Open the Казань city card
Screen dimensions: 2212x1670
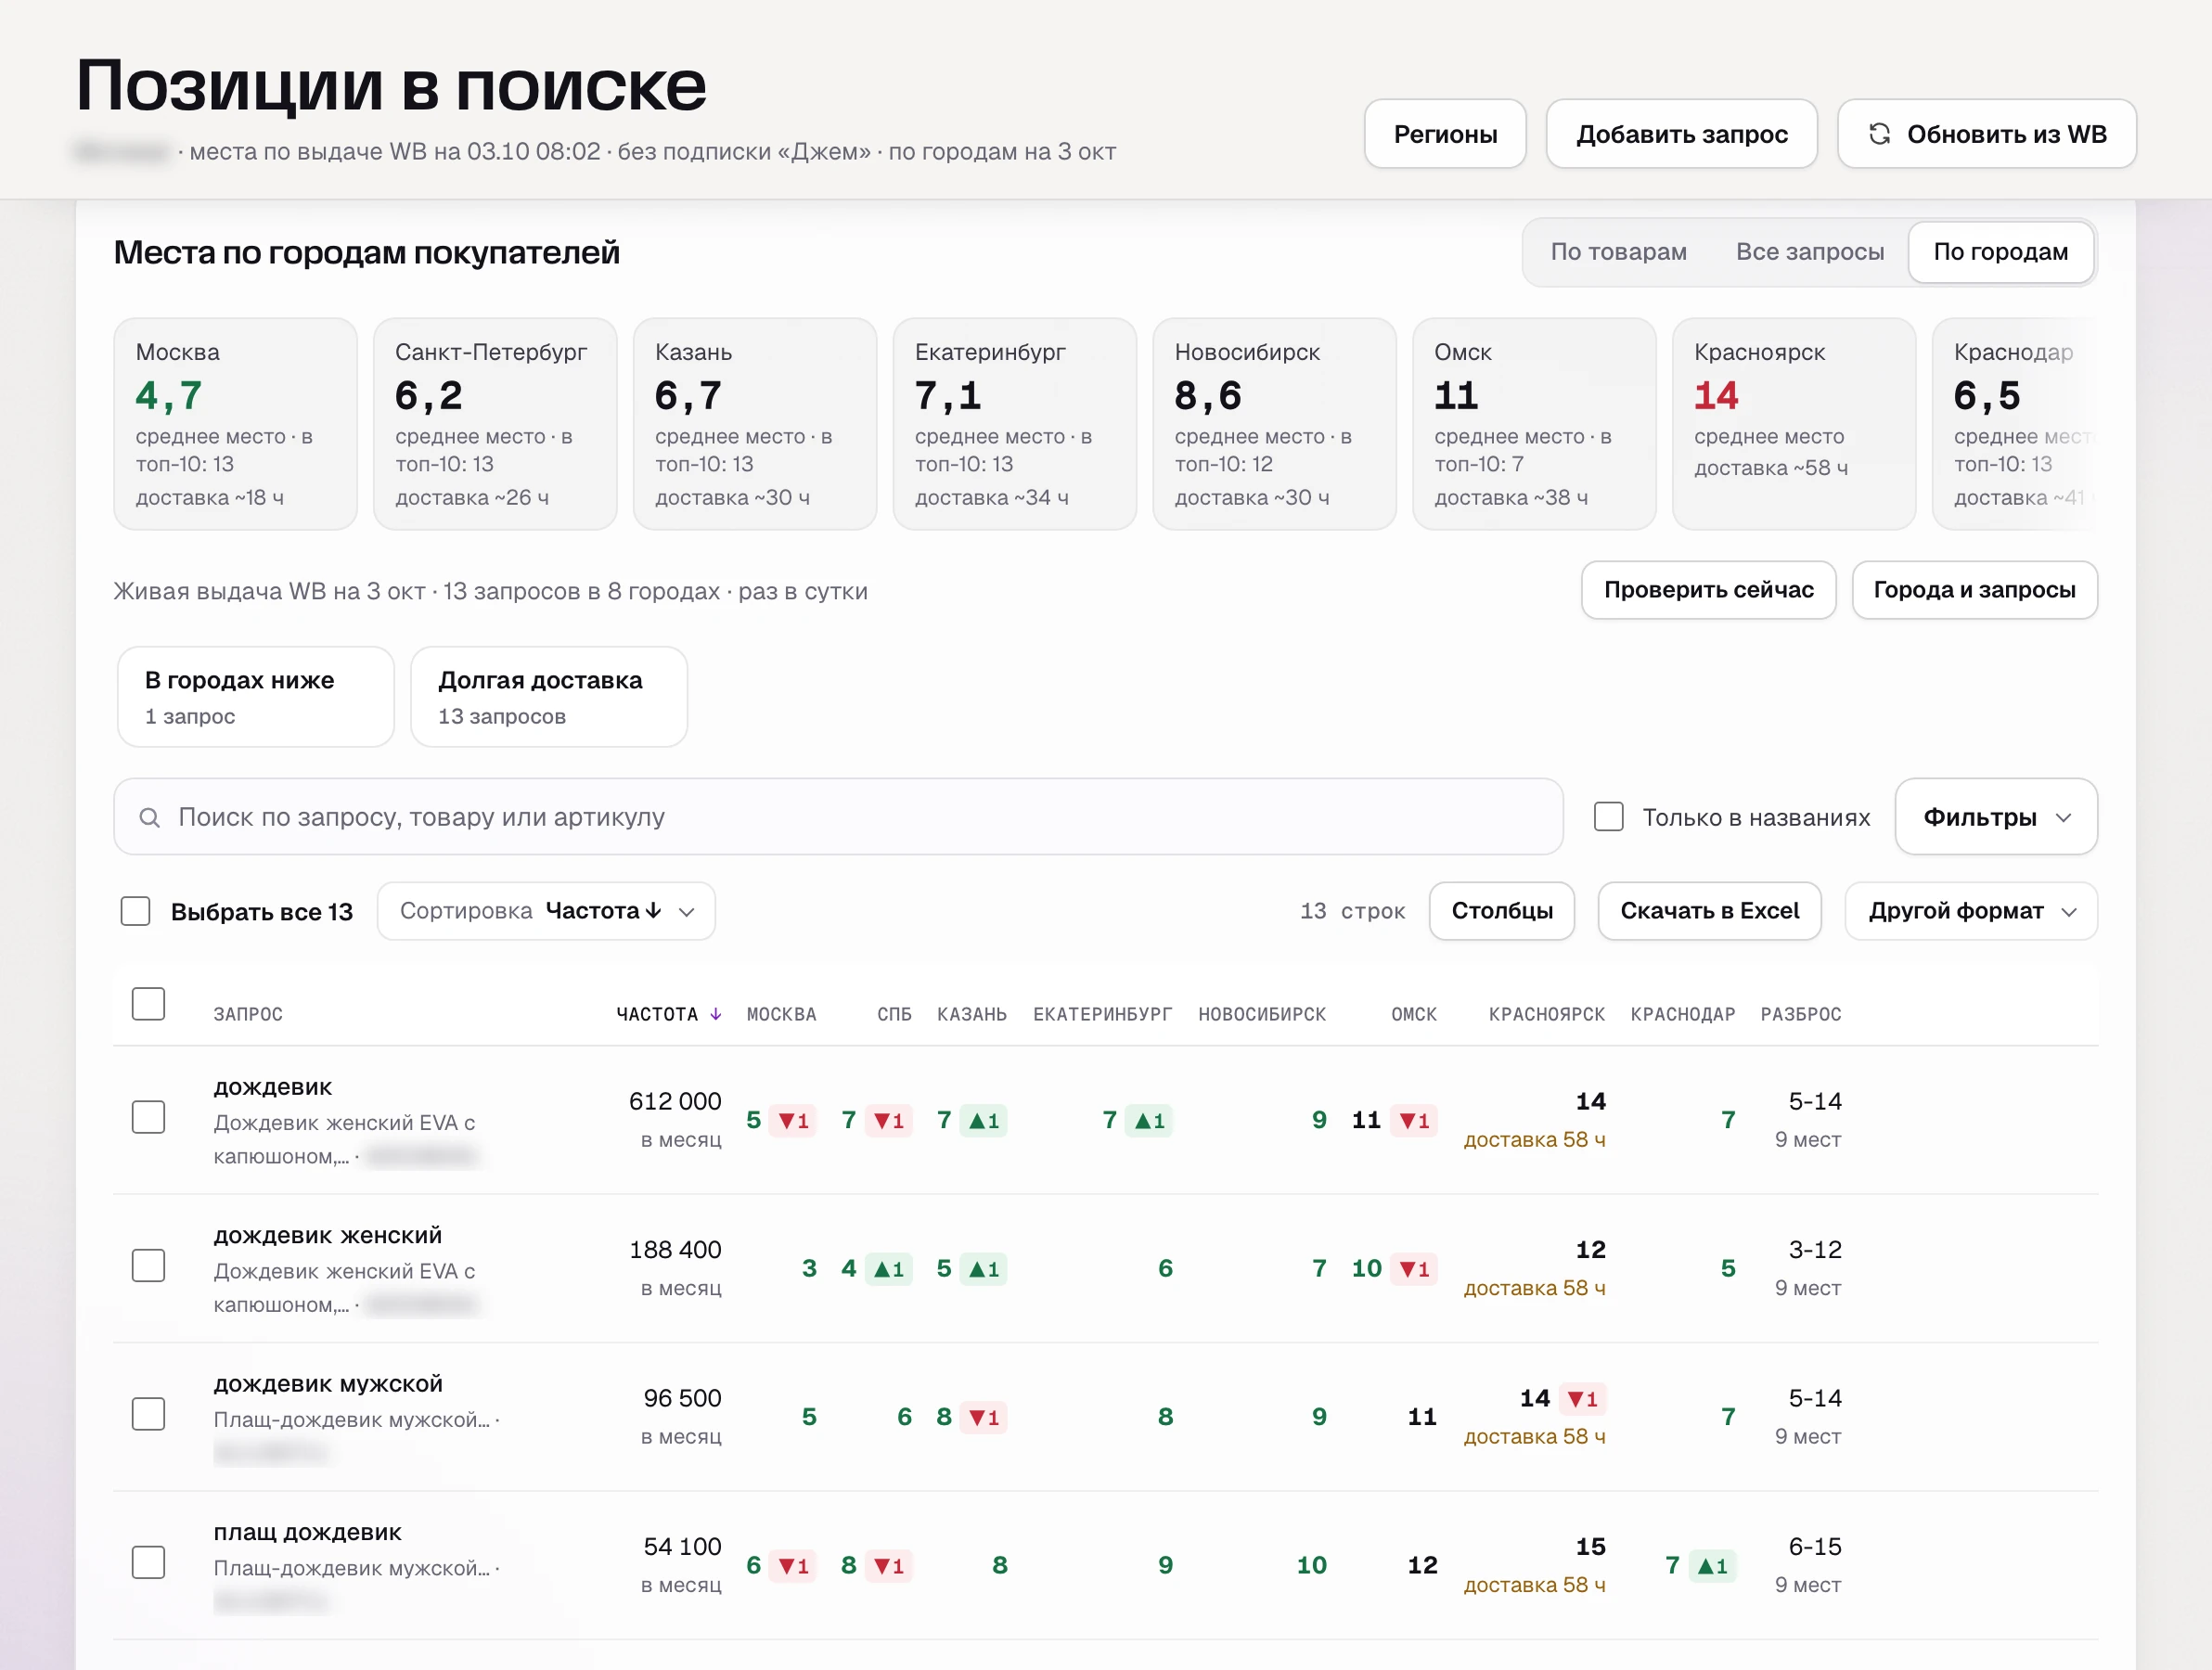755,424
